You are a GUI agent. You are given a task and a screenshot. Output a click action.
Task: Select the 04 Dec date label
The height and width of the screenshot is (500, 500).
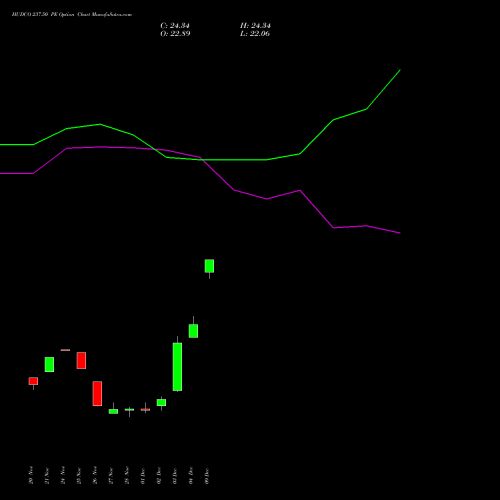[x=191, y=475]
